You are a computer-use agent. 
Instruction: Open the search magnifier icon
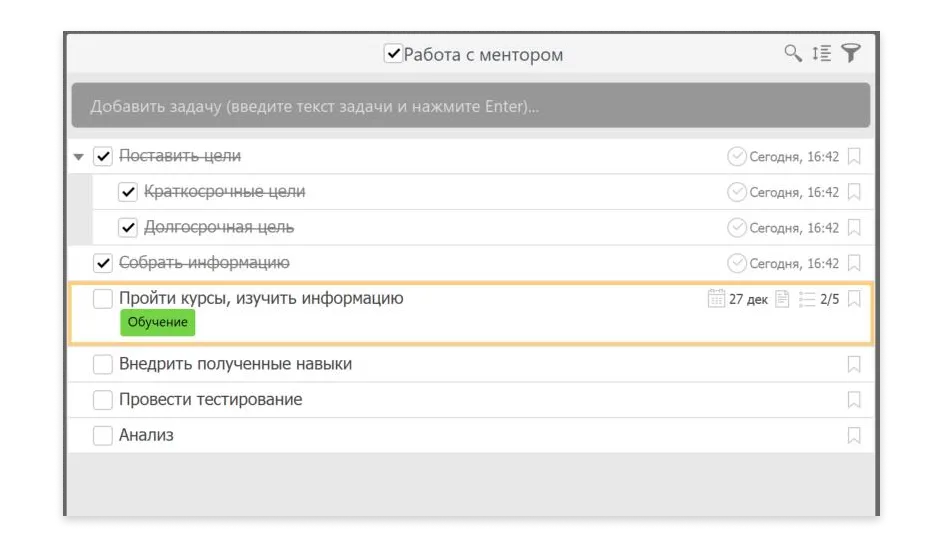point(792,54)
